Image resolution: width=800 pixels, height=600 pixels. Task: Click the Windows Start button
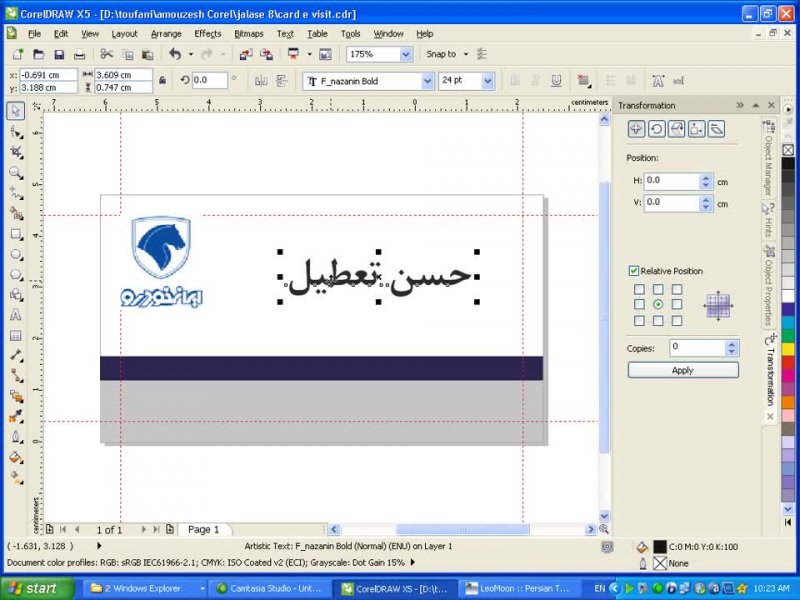36,588
